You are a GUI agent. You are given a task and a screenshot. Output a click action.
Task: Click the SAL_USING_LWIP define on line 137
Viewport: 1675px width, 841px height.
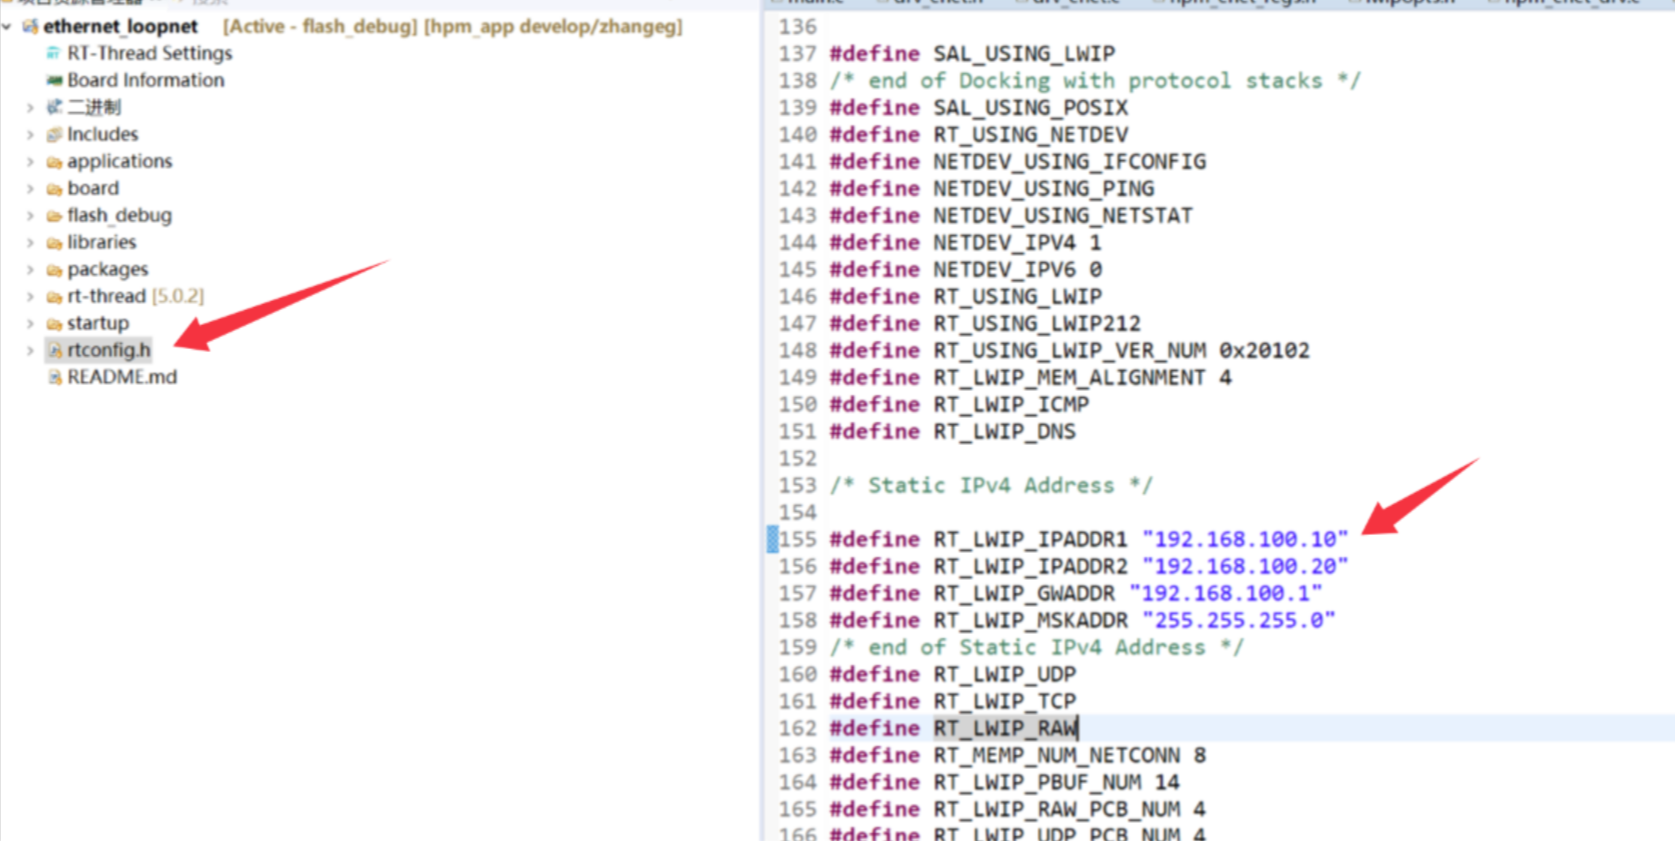tap(1024, 53)
